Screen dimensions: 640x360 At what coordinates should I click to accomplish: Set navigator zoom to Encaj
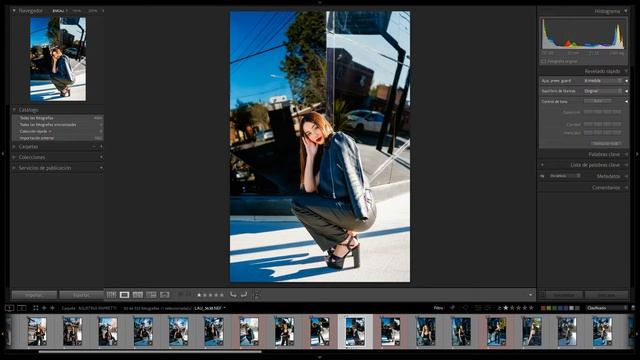58,11
